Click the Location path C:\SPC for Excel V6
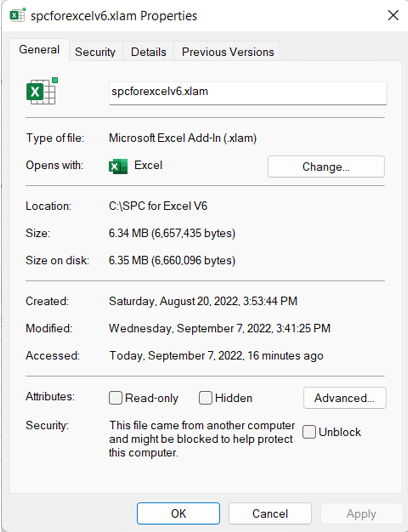 158,206
